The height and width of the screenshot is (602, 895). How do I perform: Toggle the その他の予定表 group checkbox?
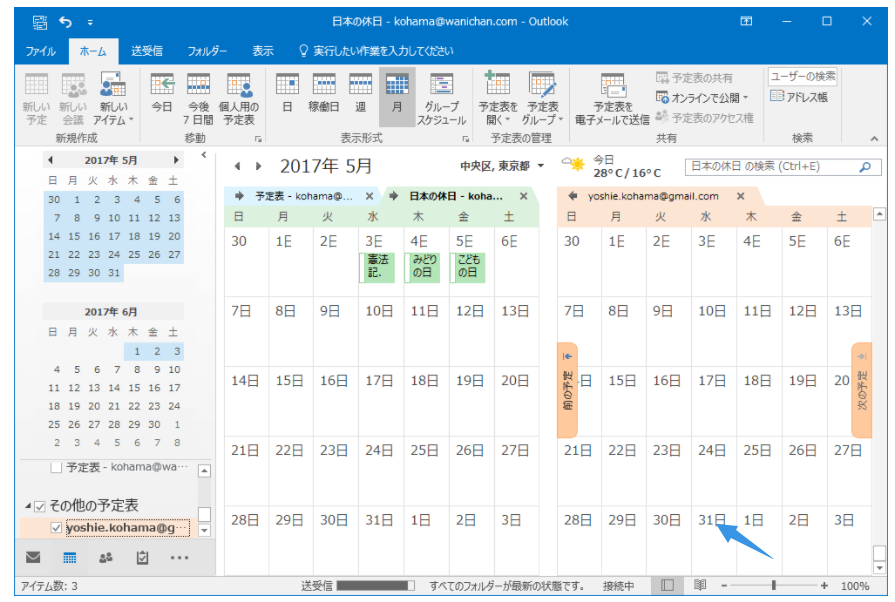(x=39, y=506)
